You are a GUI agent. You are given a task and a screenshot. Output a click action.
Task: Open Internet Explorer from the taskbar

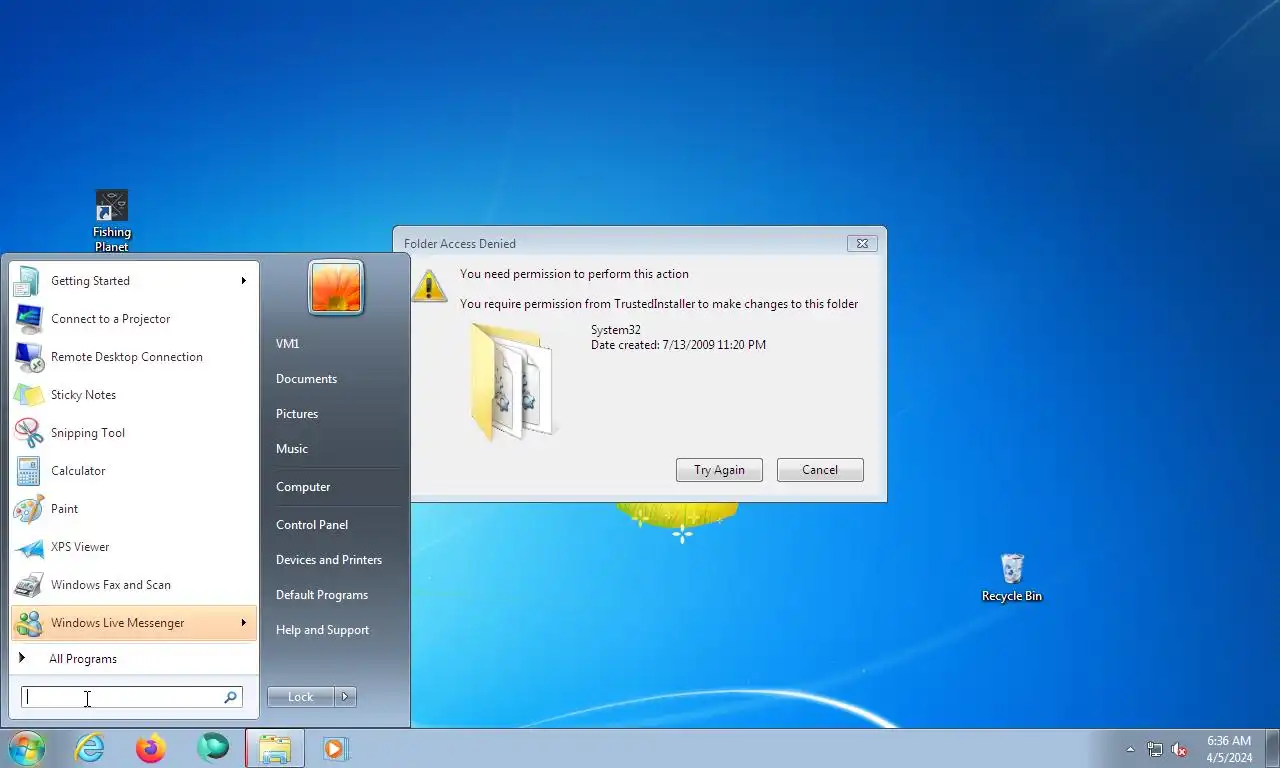click(x=89, y=748)
